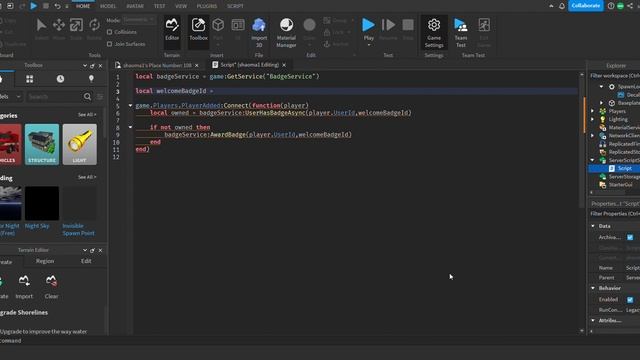
Task: Switch to the PLUGINS ribbon tab
Action: click(207, 6)
